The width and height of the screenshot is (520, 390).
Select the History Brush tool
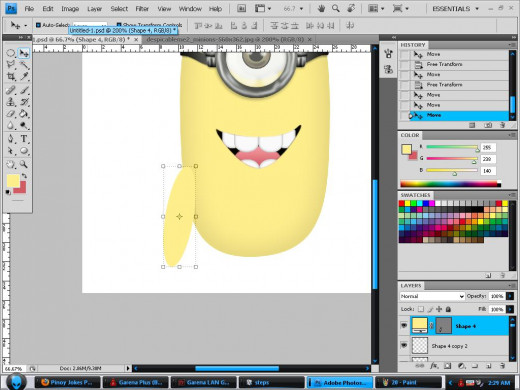[24, 102]
